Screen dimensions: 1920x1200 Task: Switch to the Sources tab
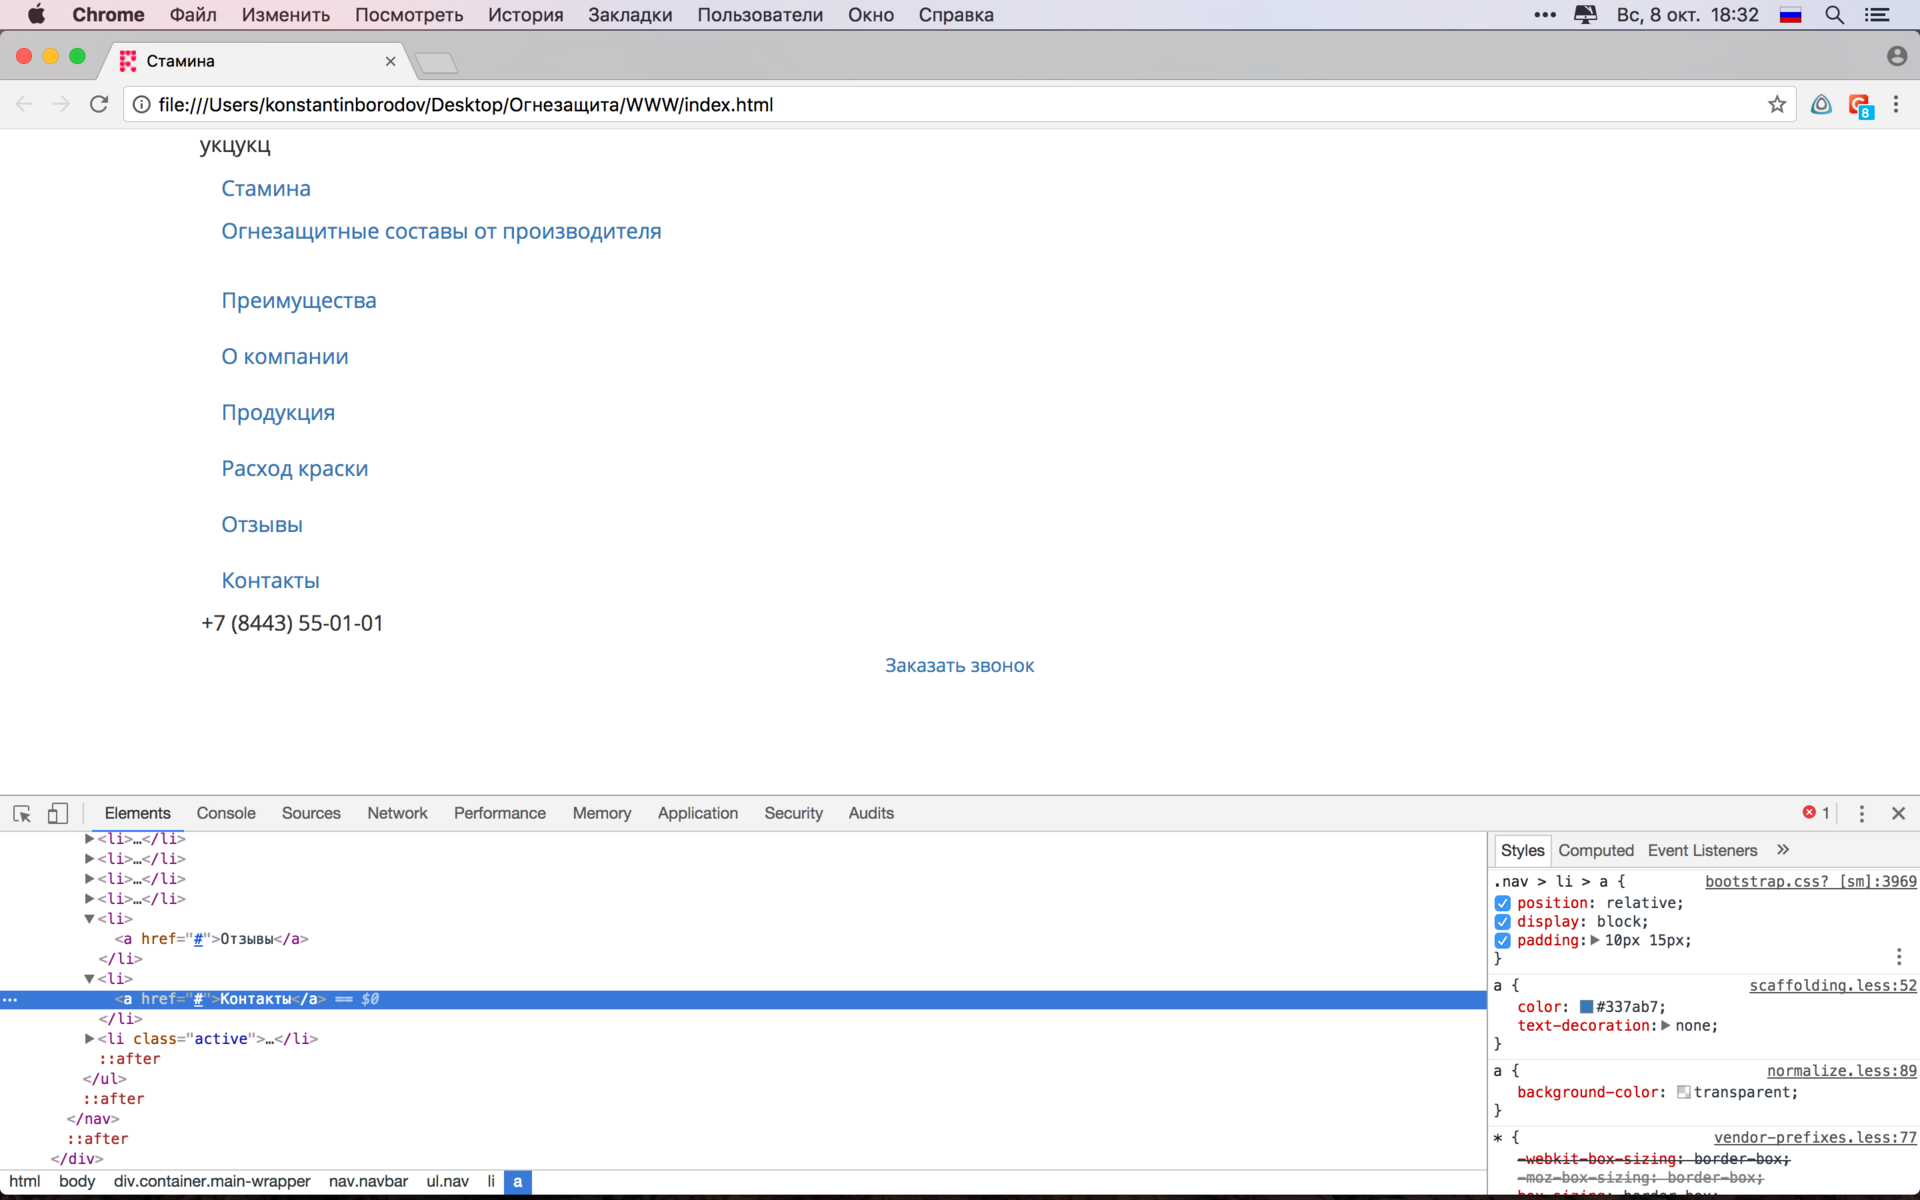311,813
